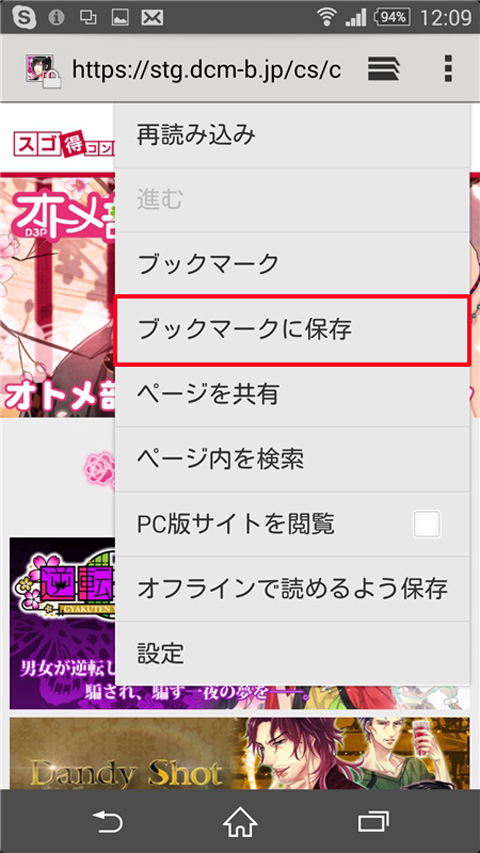Tap the site favicon with lock

(42, 70)
